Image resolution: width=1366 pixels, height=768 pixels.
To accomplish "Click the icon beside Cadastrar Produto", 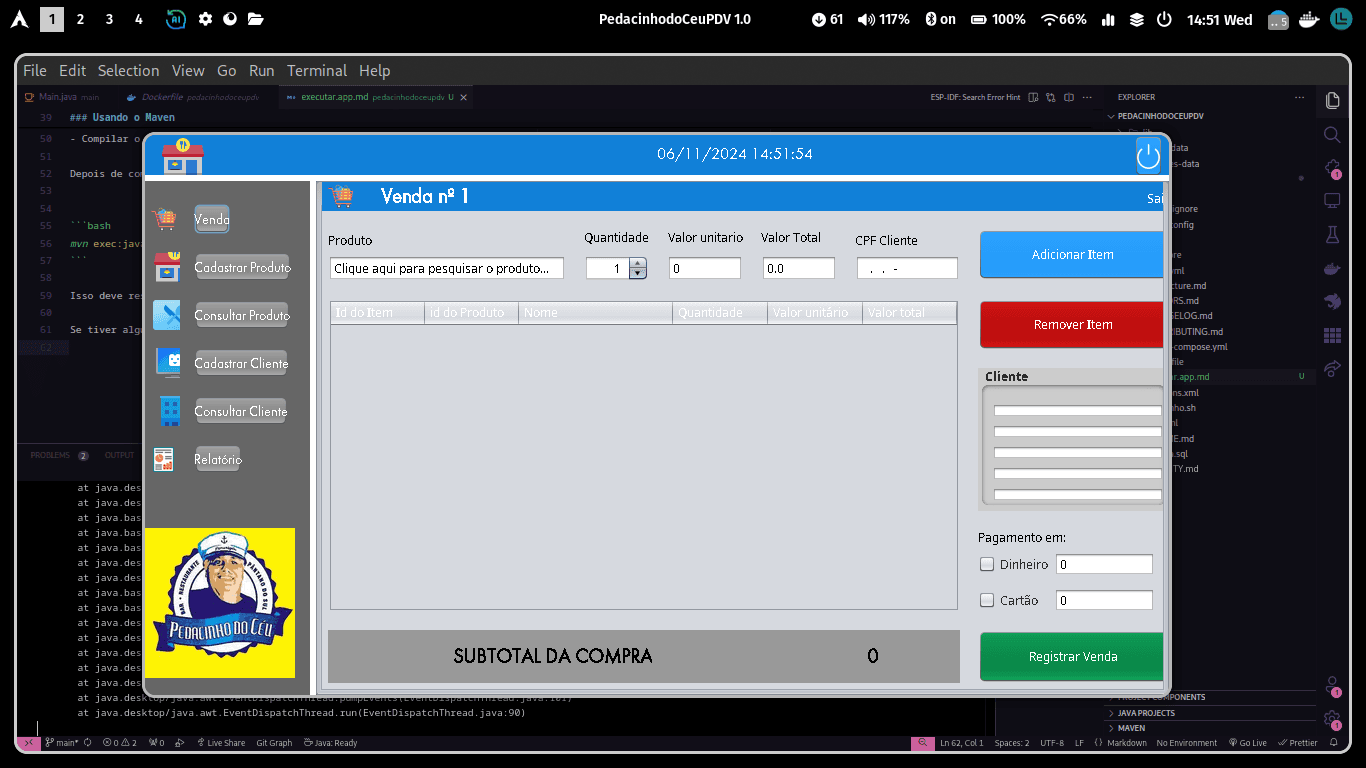I will pos(167,267).
